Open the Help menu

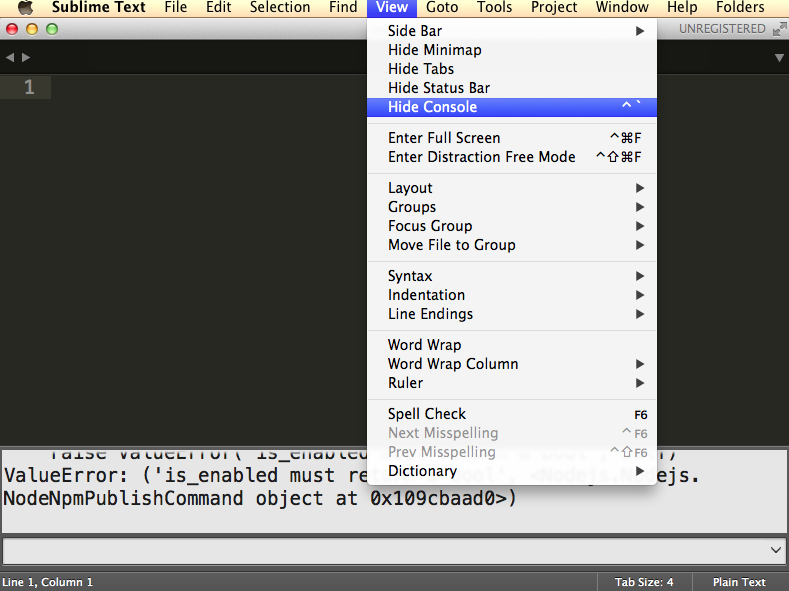tap(682, 7)
